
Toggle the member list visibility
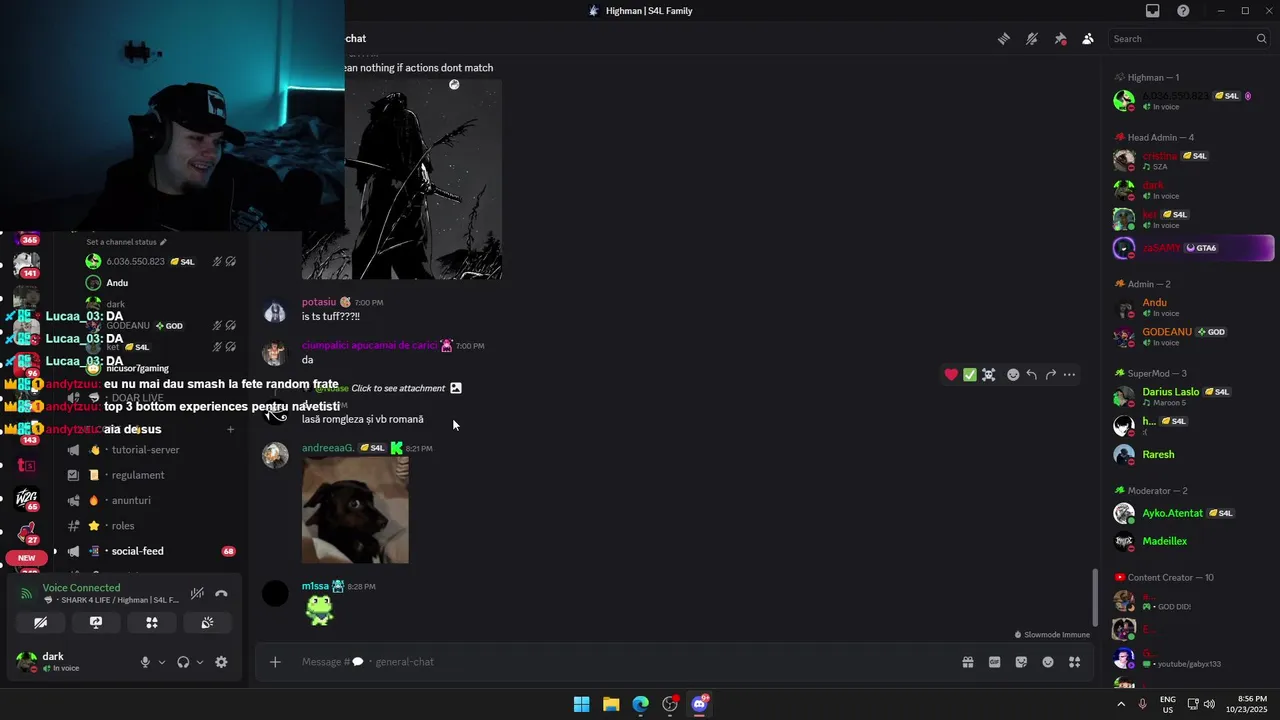pyautogui.click(x=1088, y=39)
